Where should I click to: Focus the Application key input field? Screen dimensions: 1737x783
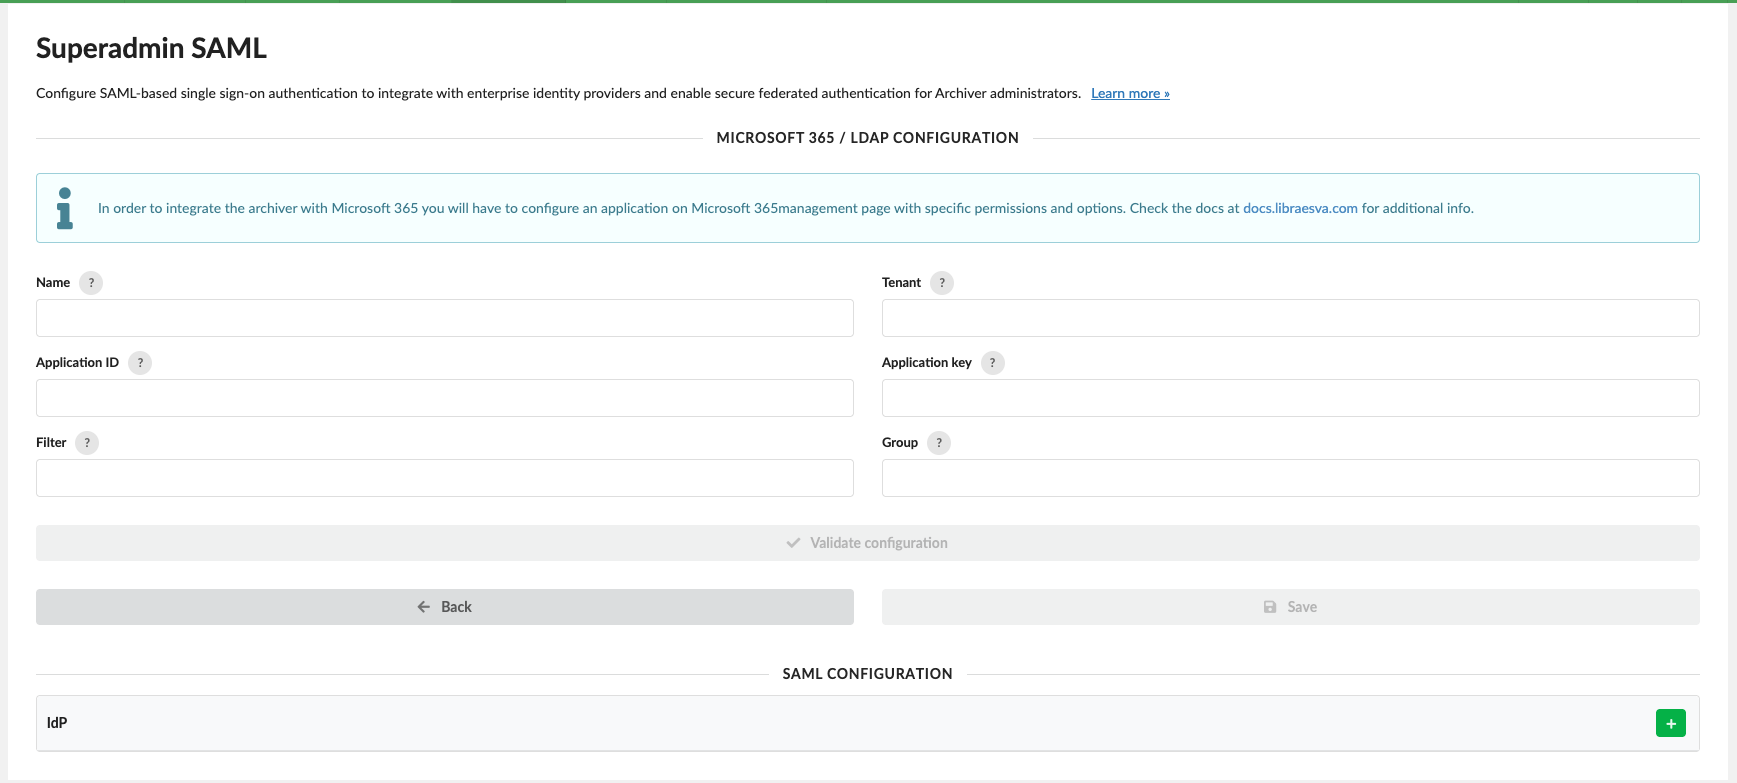click(x=1290, y=398)
